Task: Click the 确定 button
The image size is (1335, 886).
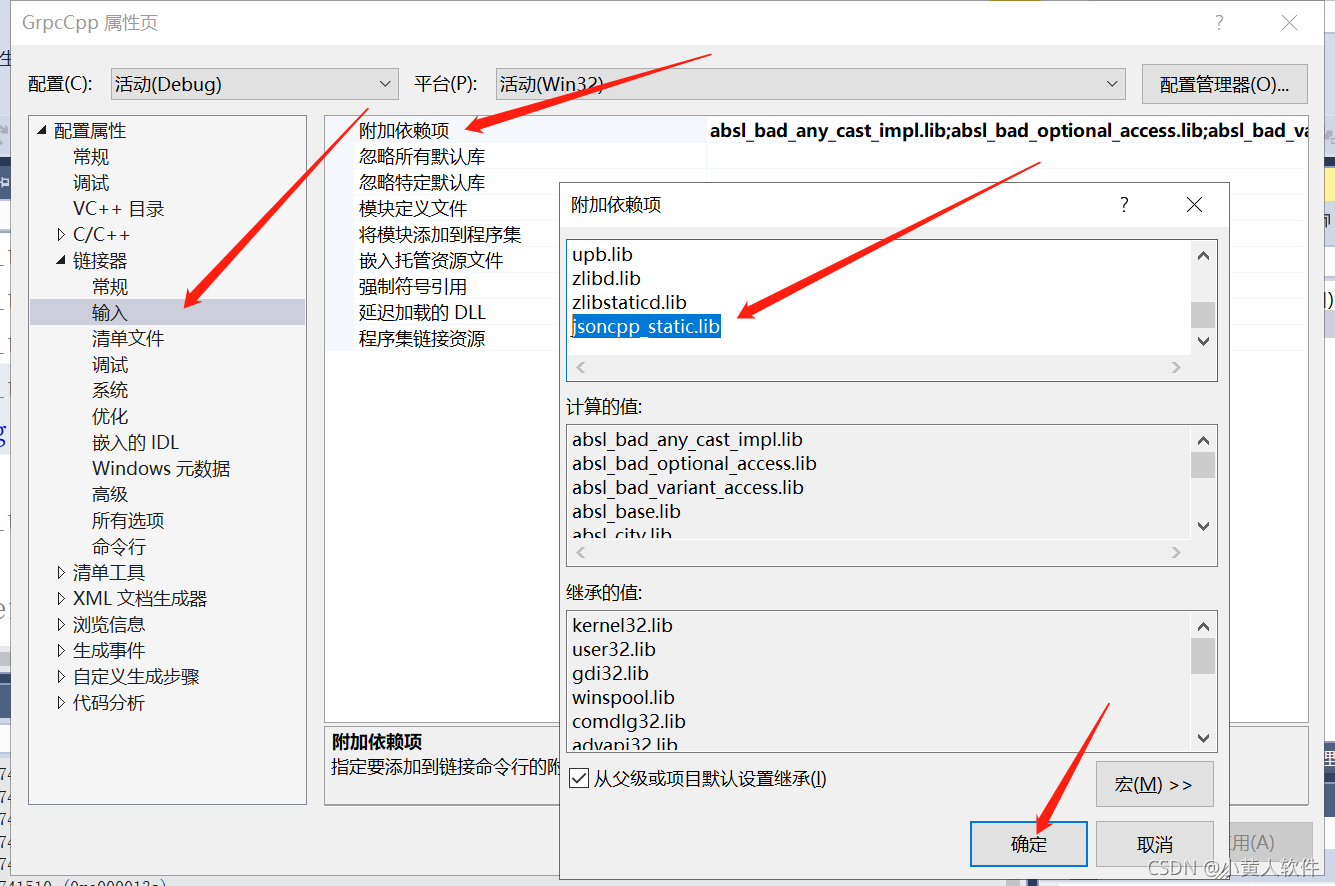Action: [1028, 843]
